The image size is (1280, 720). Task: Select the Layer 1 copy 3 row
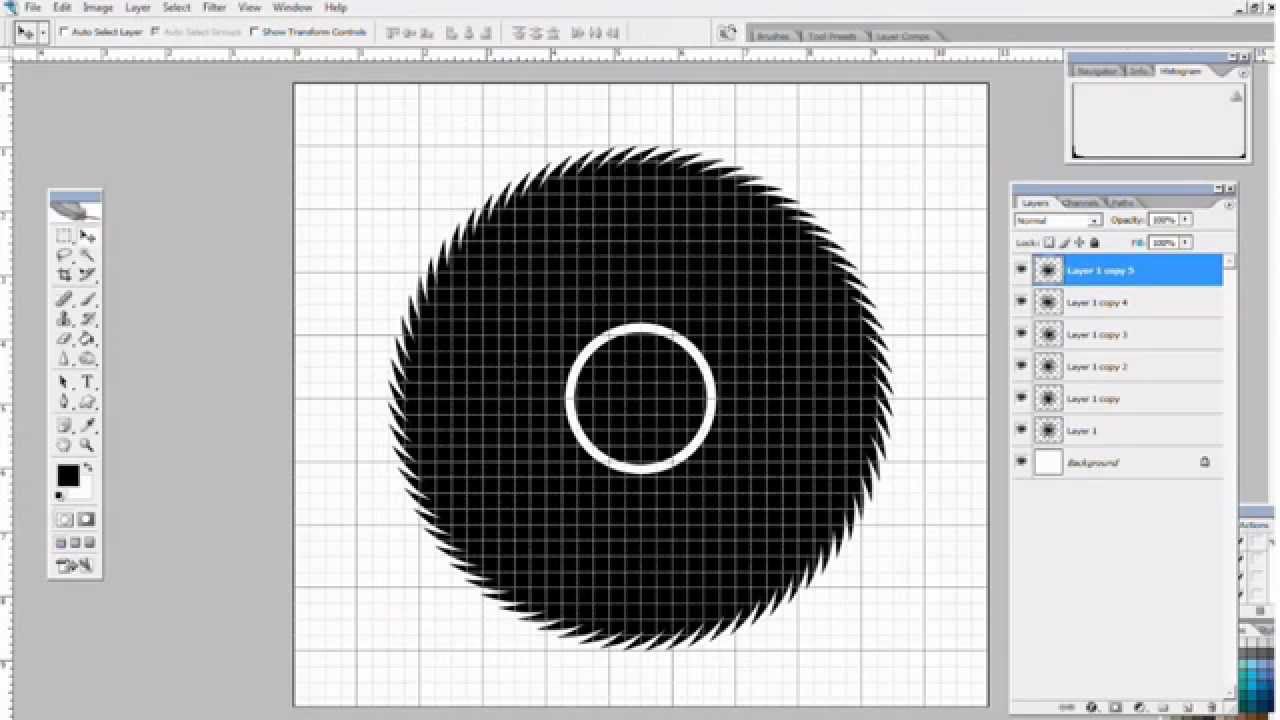tap(1127, 334)
